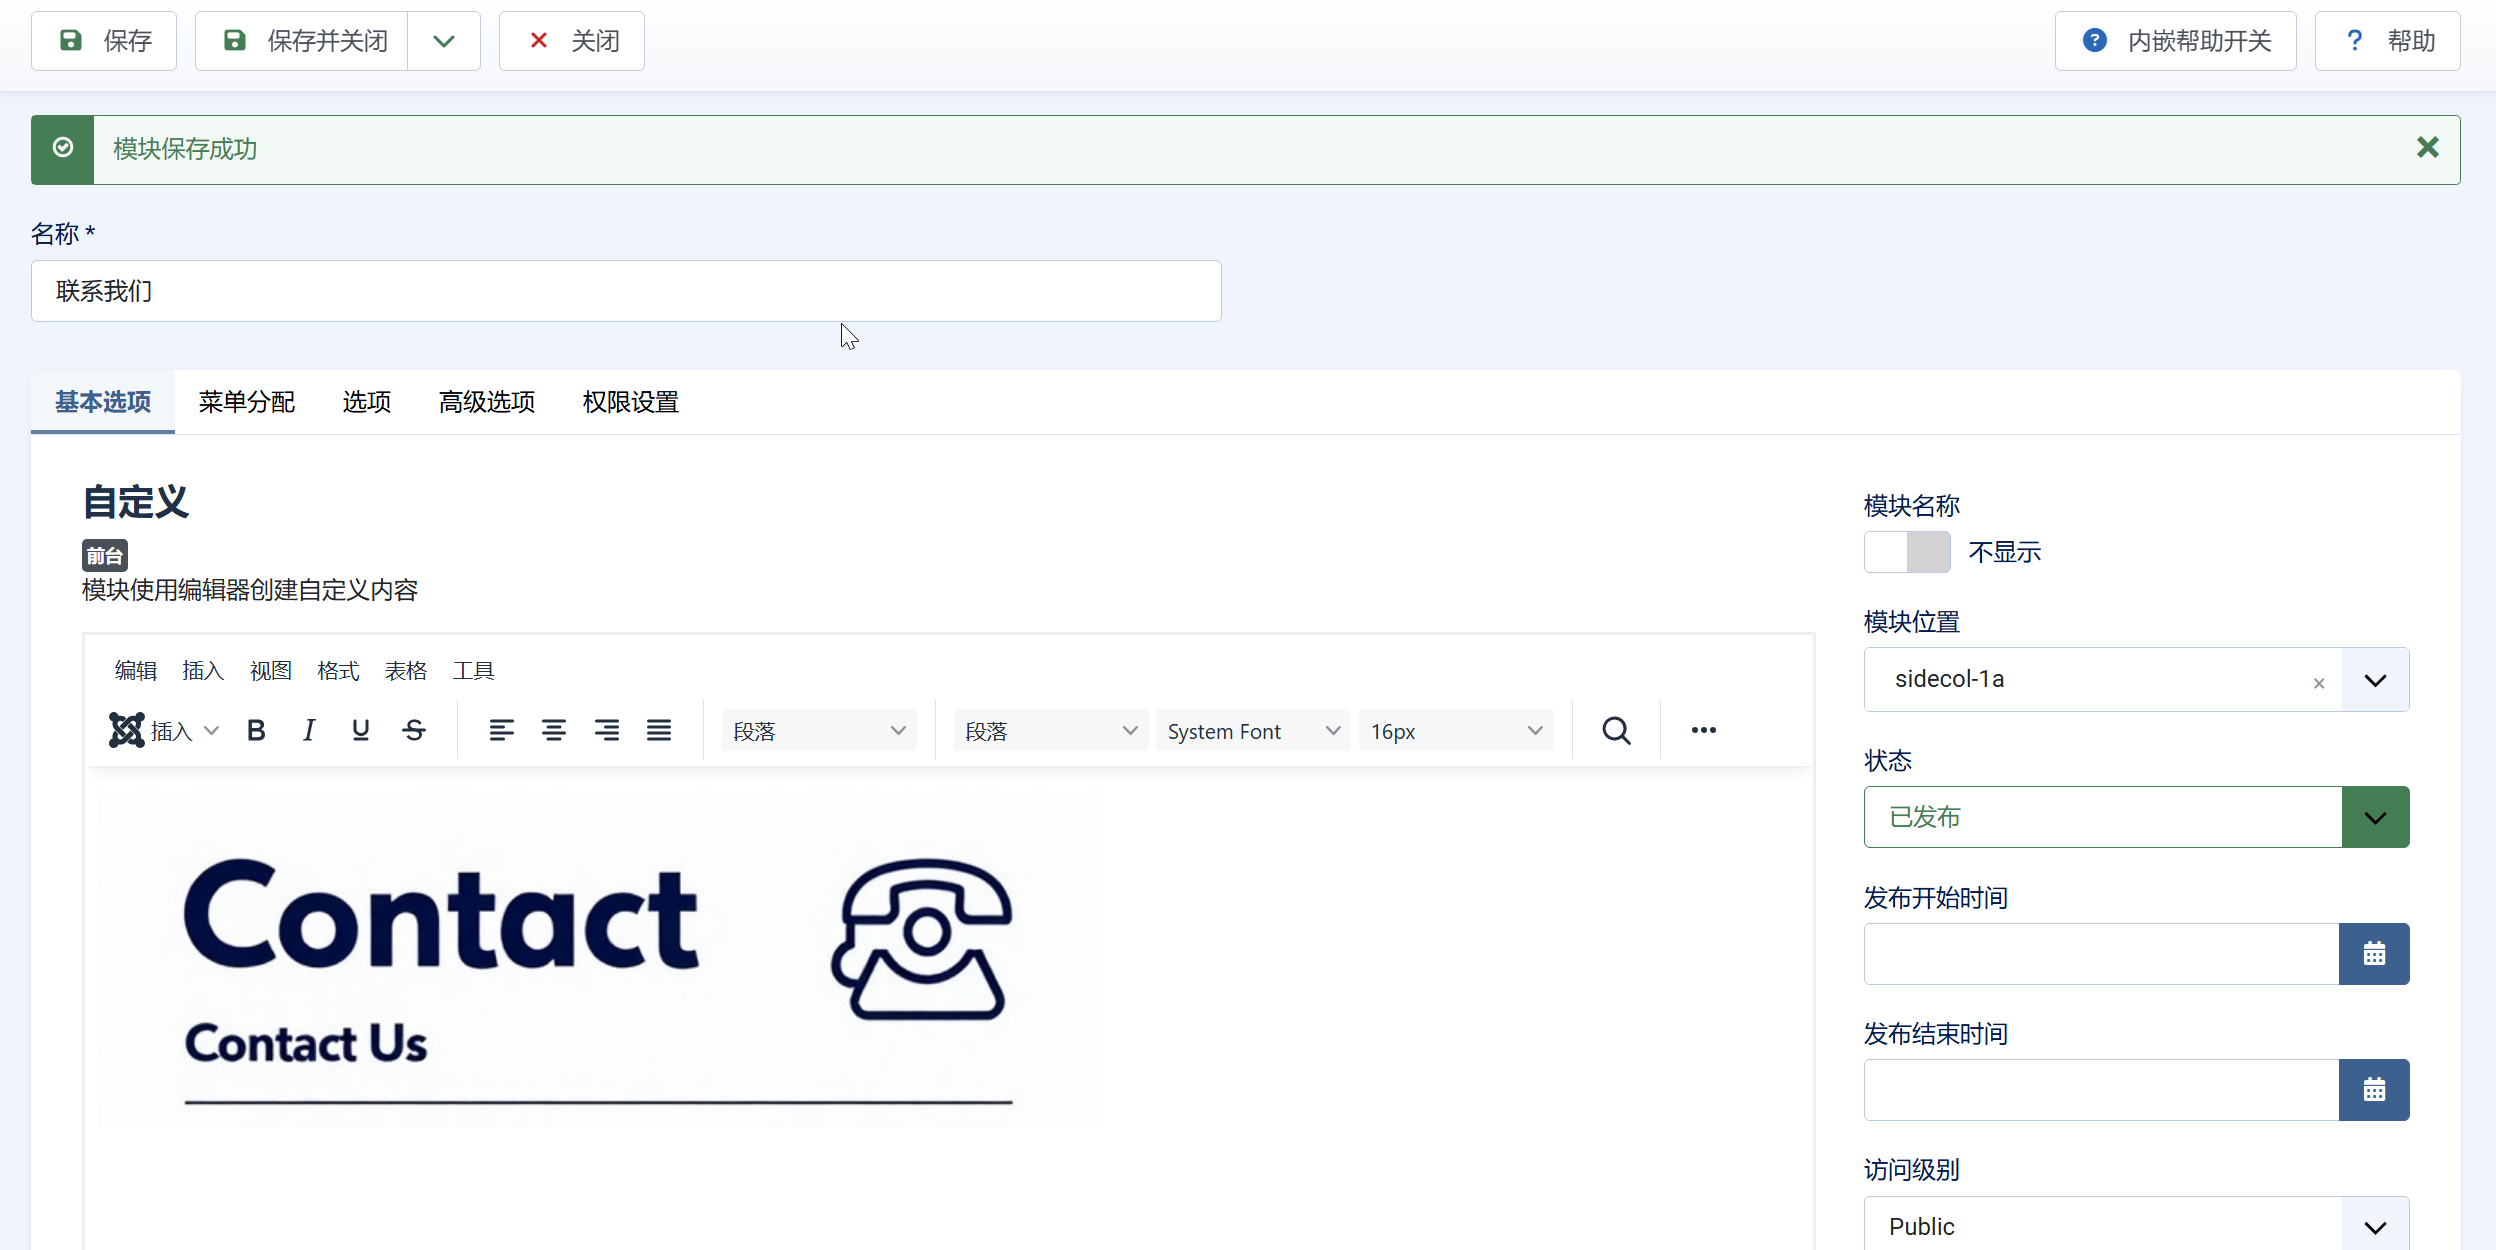Image resolution: width=2496 pixels, height=1250 pixels.
Task: Apply italic formatting in editor
Action: pyautogui.click(x=309, y=731)
